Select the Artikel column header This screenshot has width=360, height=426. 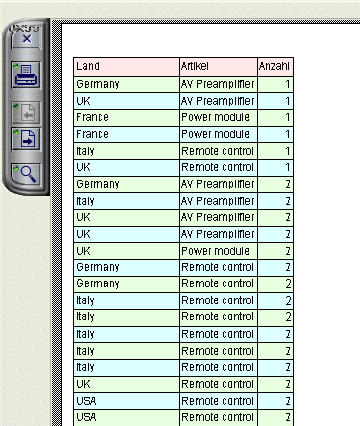218,66
